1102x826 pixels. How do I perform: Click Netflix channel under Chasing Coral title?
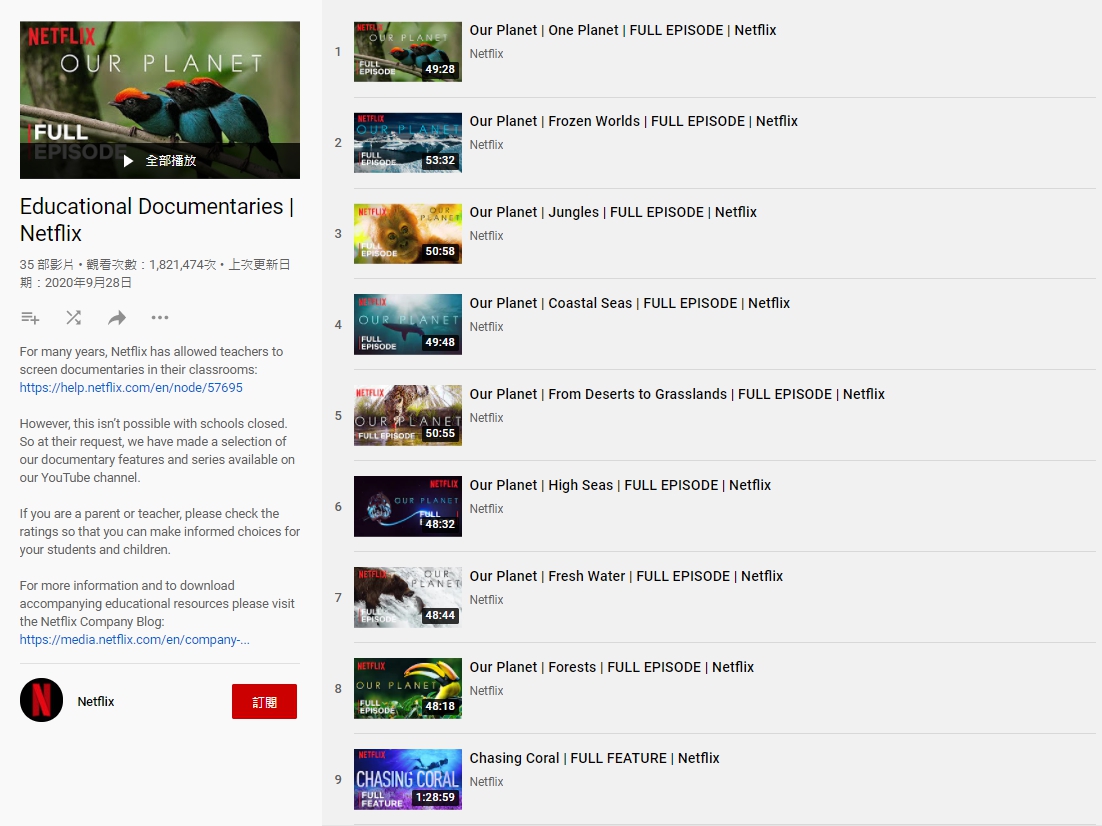(x=486, y=782)
